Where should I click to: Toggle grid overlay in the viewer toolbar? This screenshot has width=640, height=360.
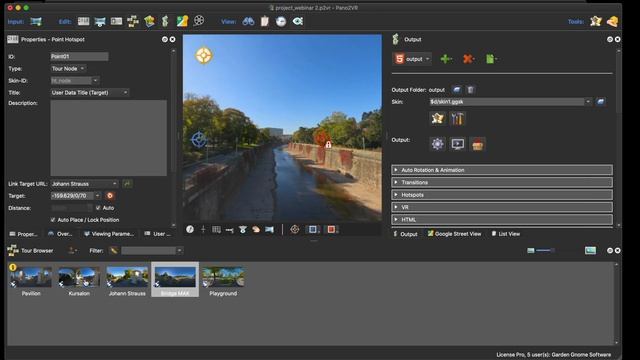(x=216, y=229)
